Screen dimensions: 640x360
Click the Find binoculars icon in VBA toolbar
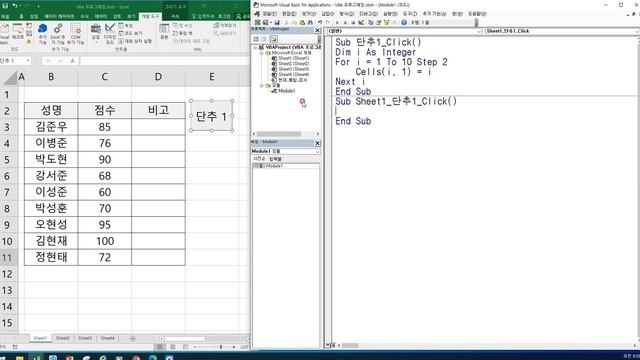tap(310, 22)
